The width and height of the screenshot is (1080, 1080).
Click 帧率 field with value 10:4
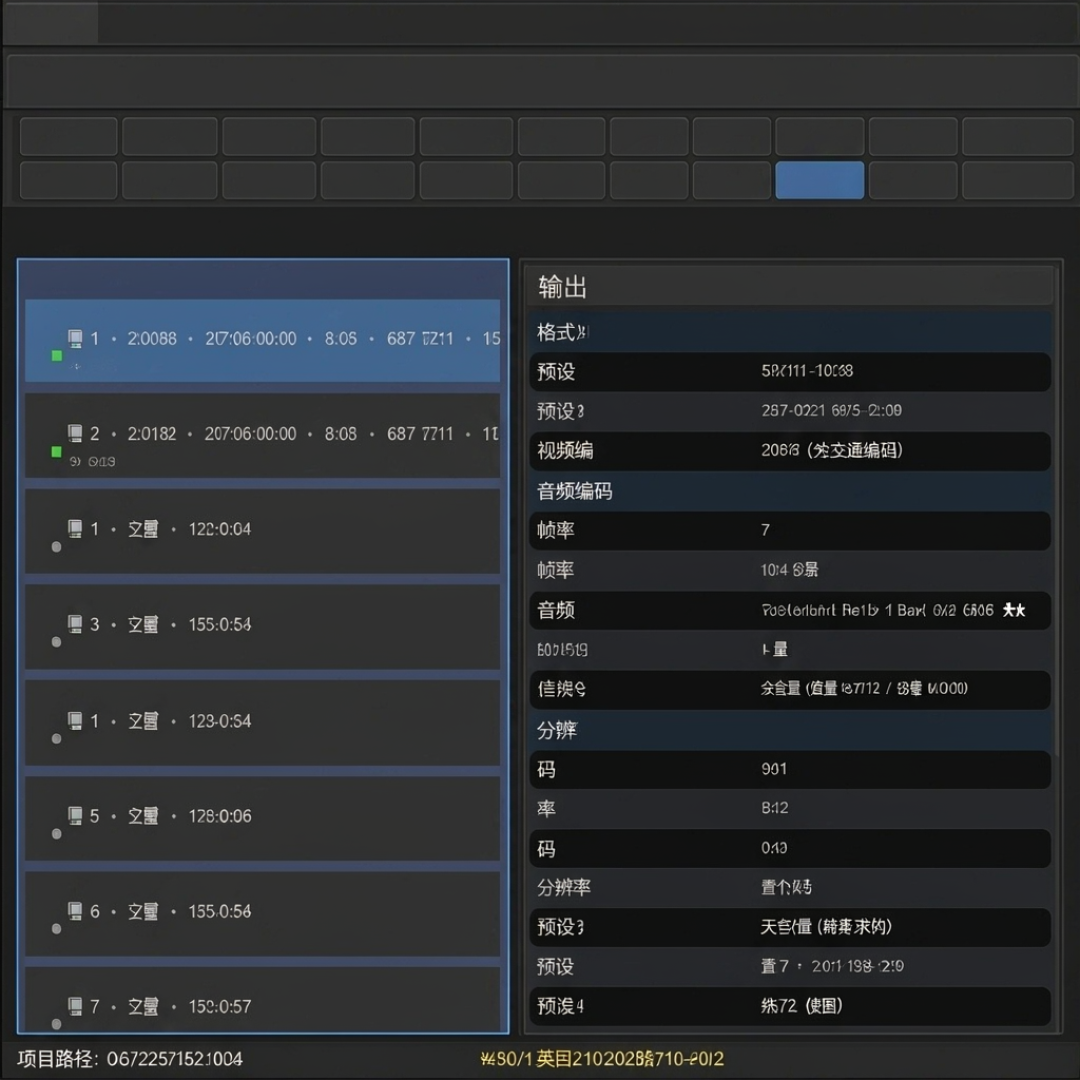click(x=790, y=570)
